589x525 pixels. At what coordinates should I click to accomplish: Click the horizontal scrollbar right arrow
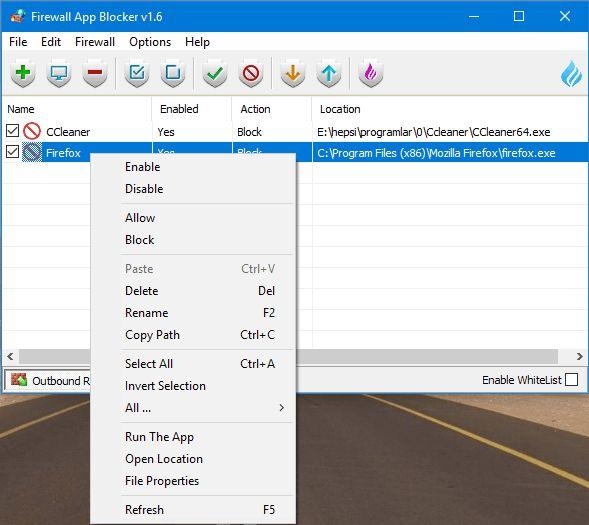(580, 356)
